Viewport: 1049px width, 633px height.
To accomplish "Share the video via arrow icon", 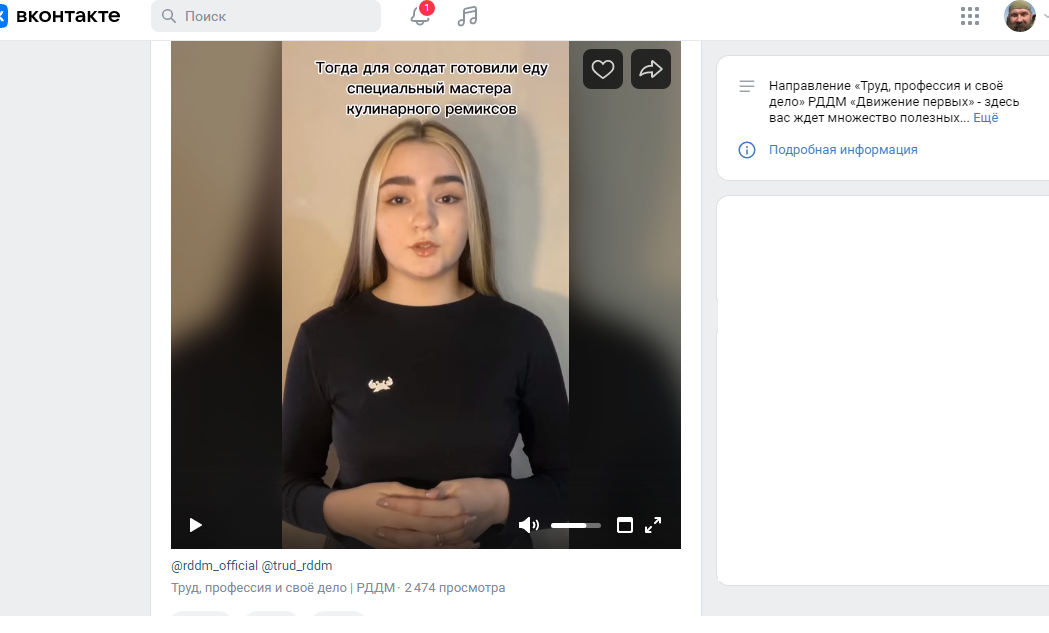I will tap(651, 69).
